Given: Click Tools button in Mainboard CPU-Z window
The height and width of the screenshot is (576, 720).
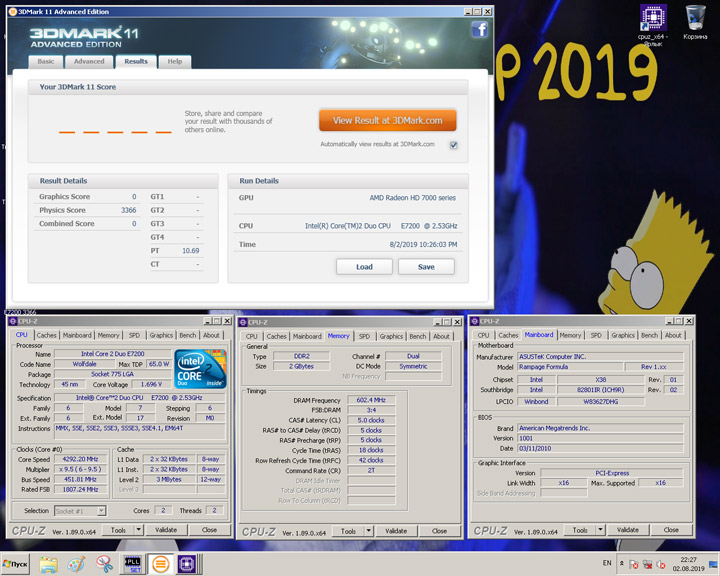Looking at the screenshot, I should point(580,530).
